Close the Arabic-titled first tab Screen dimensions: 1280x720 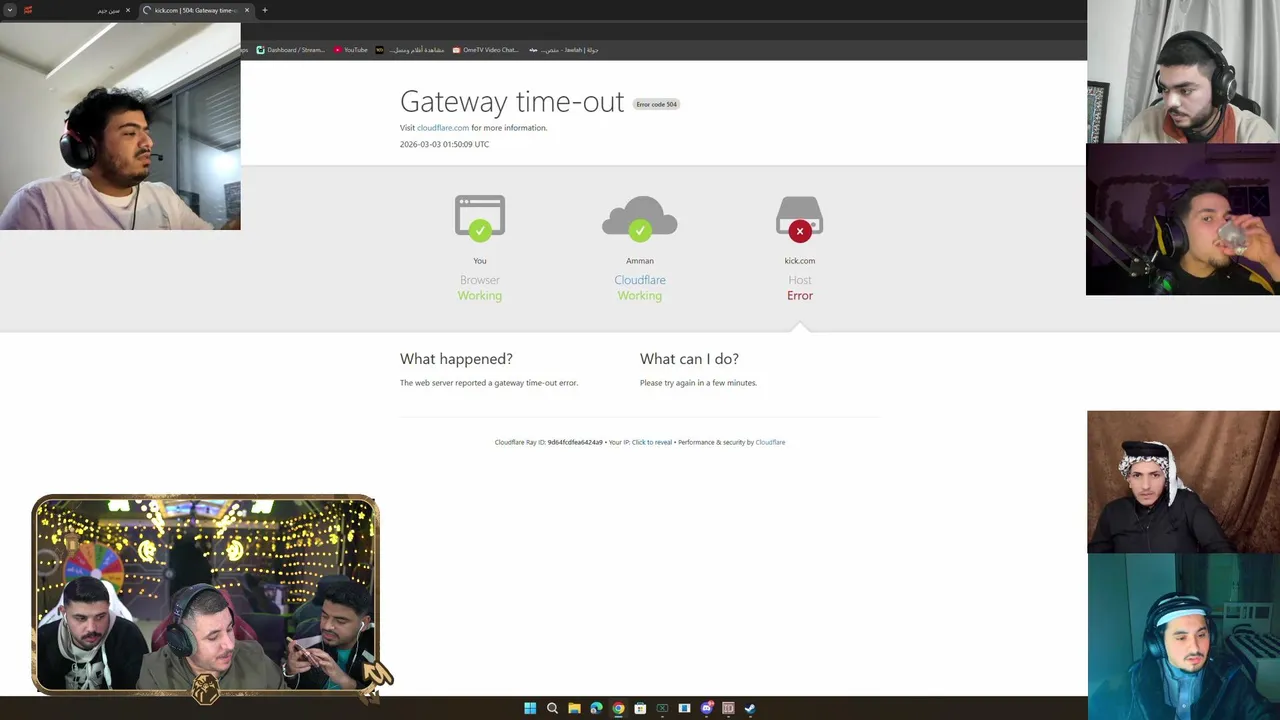(128, 10)
